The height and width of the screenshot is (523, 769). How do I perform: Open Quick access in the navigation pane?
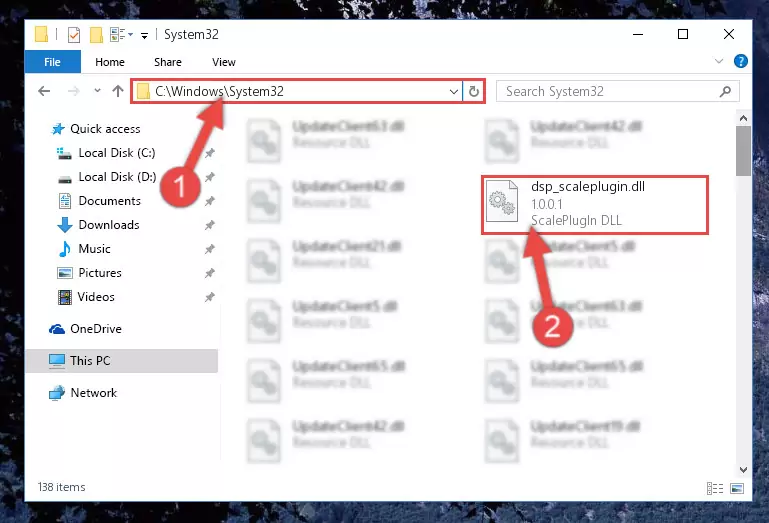pyautogui.click(x=105, y=129)
